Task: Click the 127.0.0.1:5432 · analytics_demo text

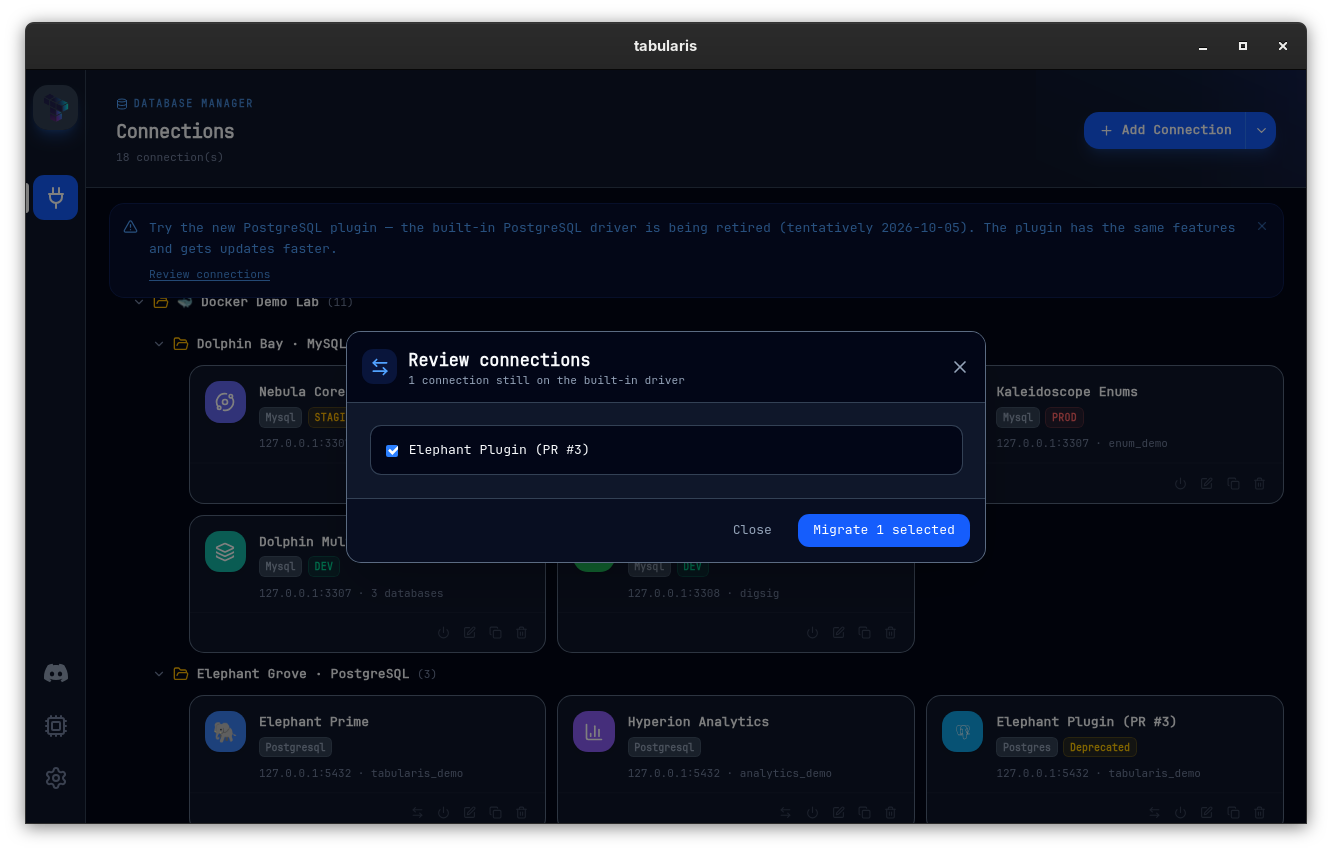Action: pos(730,773)
